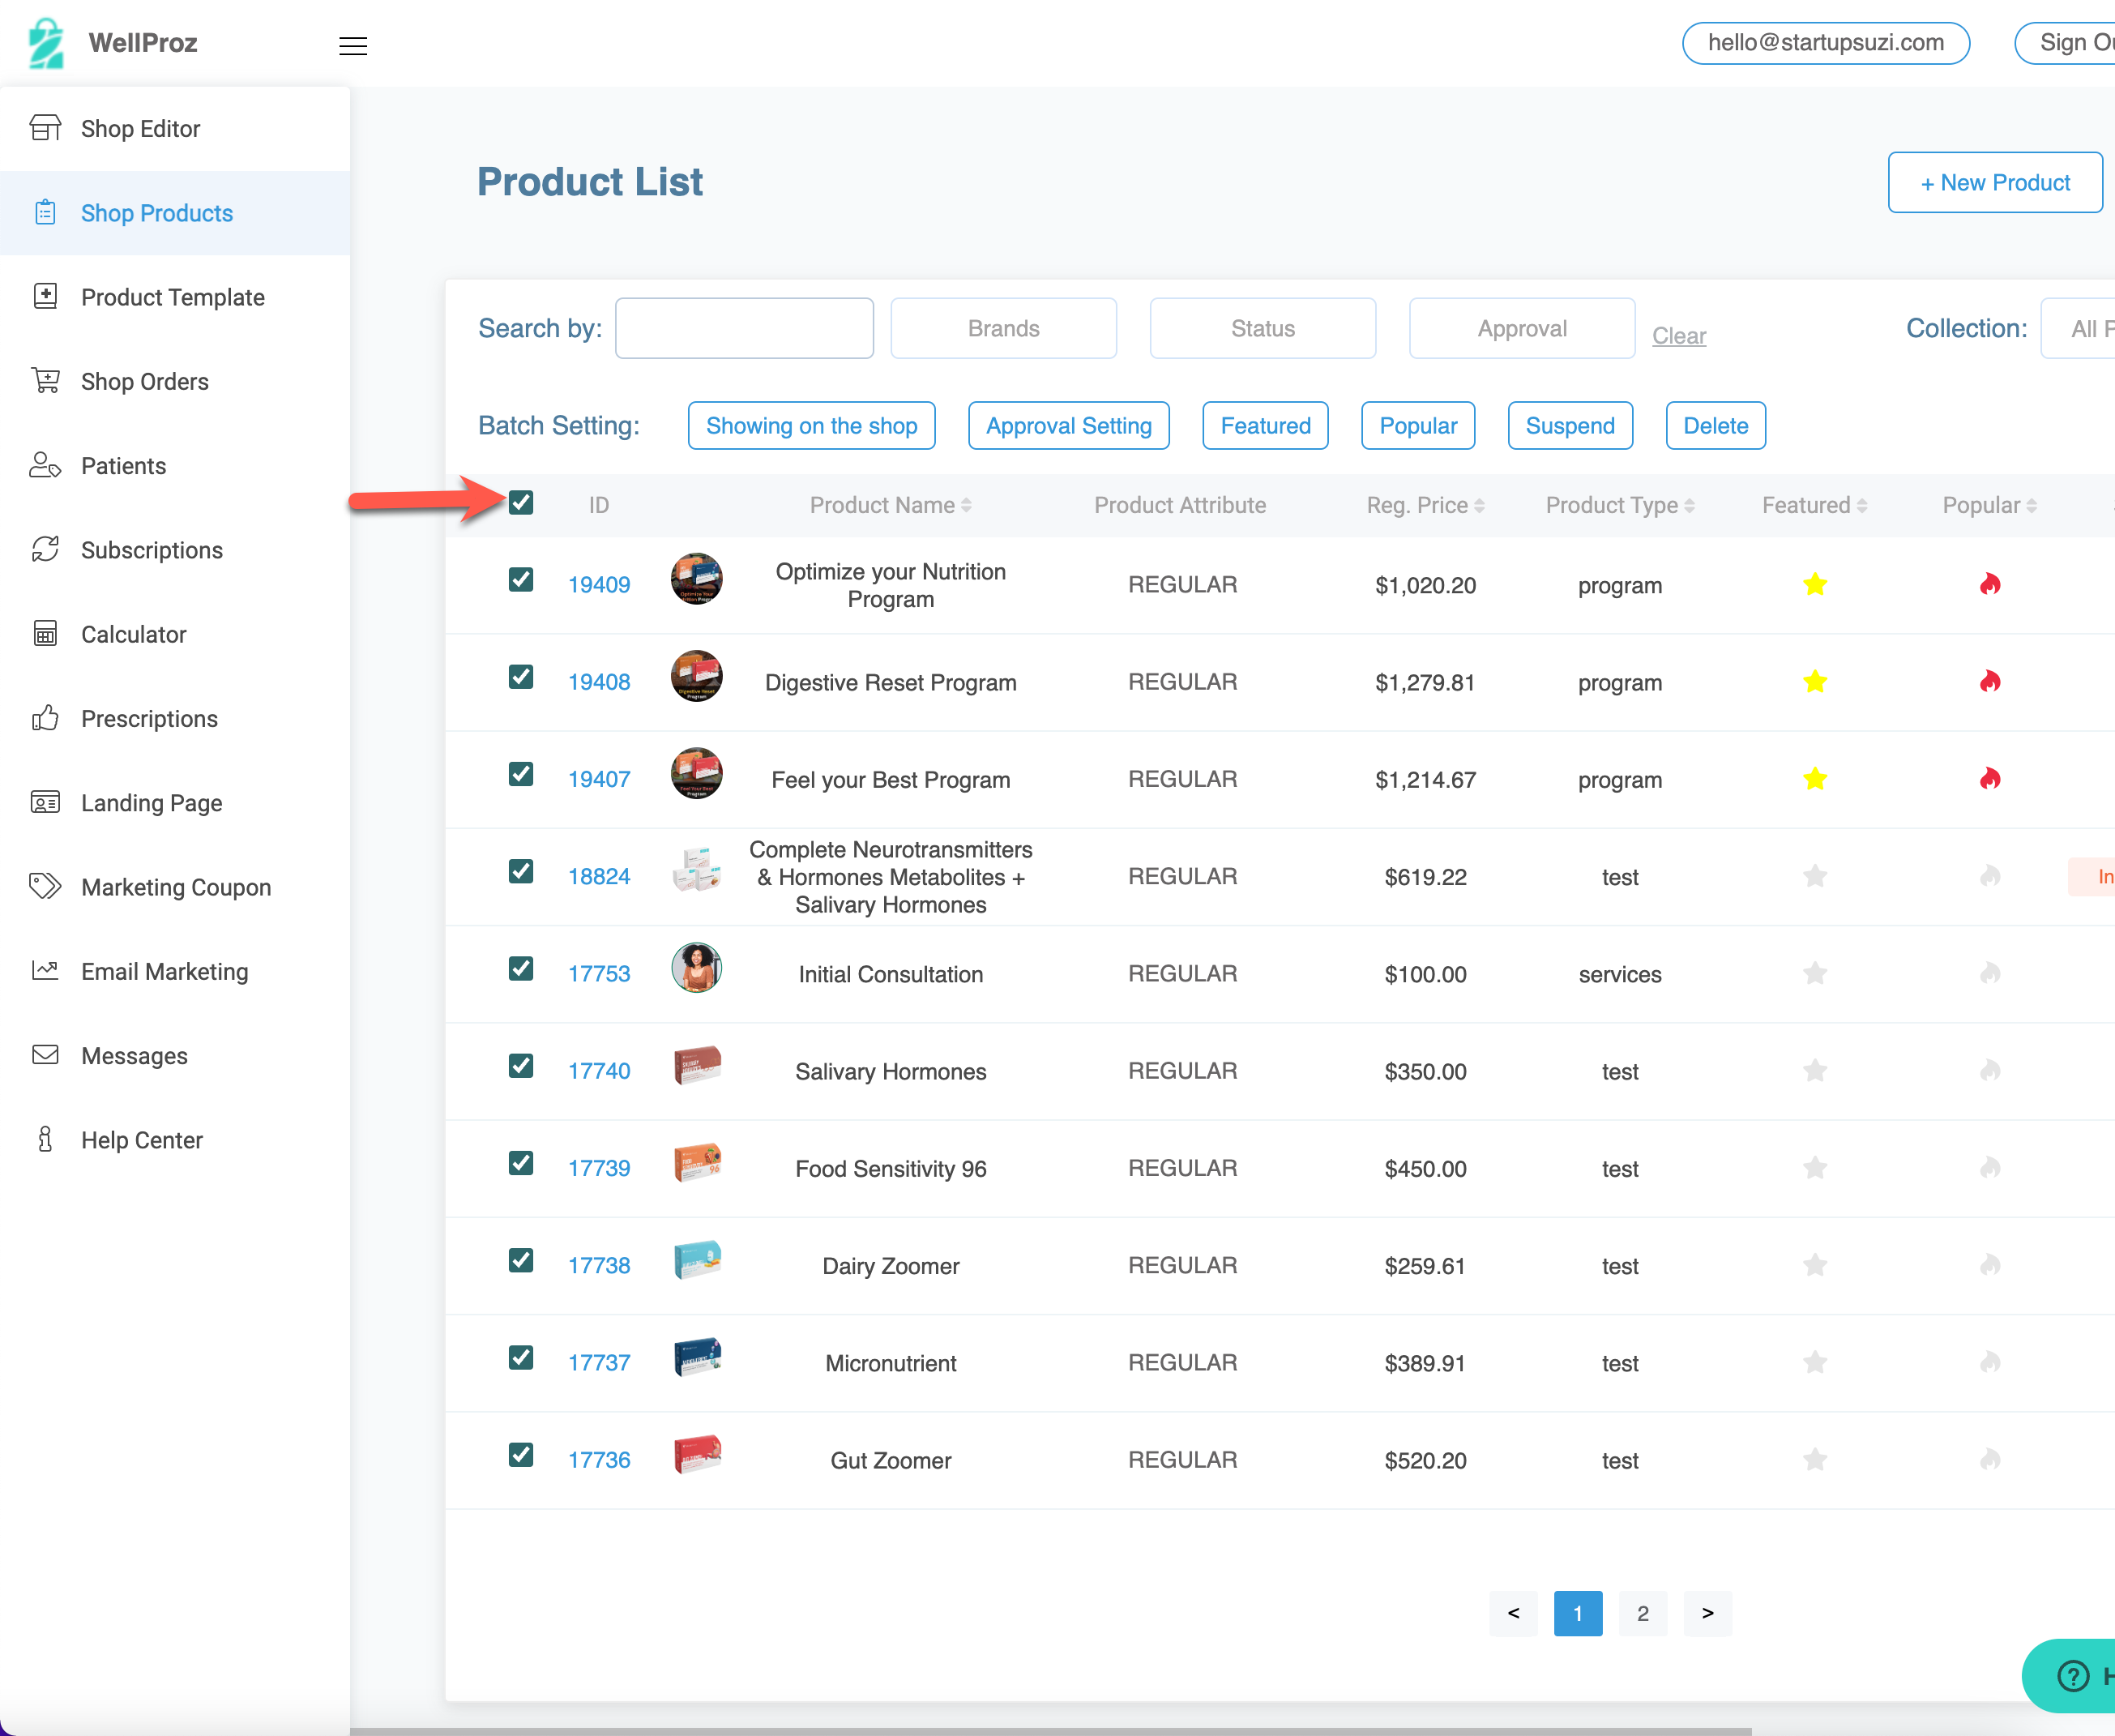Click the Shop Editor storefront icon
The height and width of the screenshot is (1736, 2115).
(x=45, y=128)
